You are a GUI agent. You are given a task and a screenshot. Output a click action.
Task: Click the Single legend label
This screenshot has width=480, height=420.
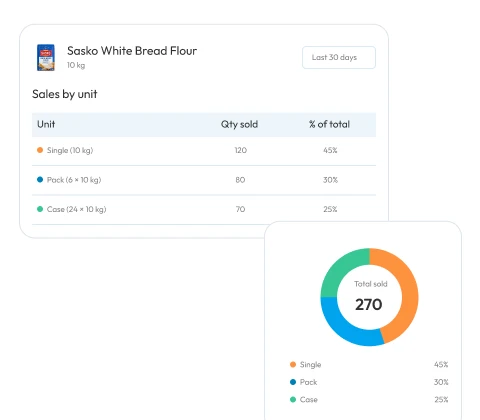310,365
